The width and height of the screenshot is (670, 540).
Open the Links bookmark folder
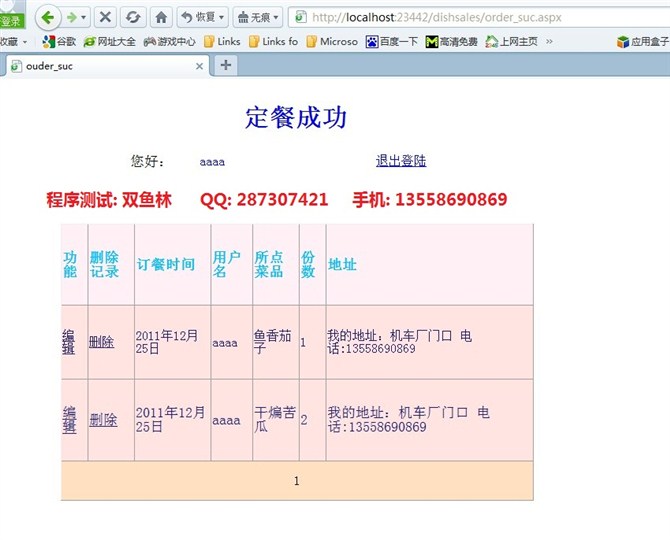[x=222, y=42]
